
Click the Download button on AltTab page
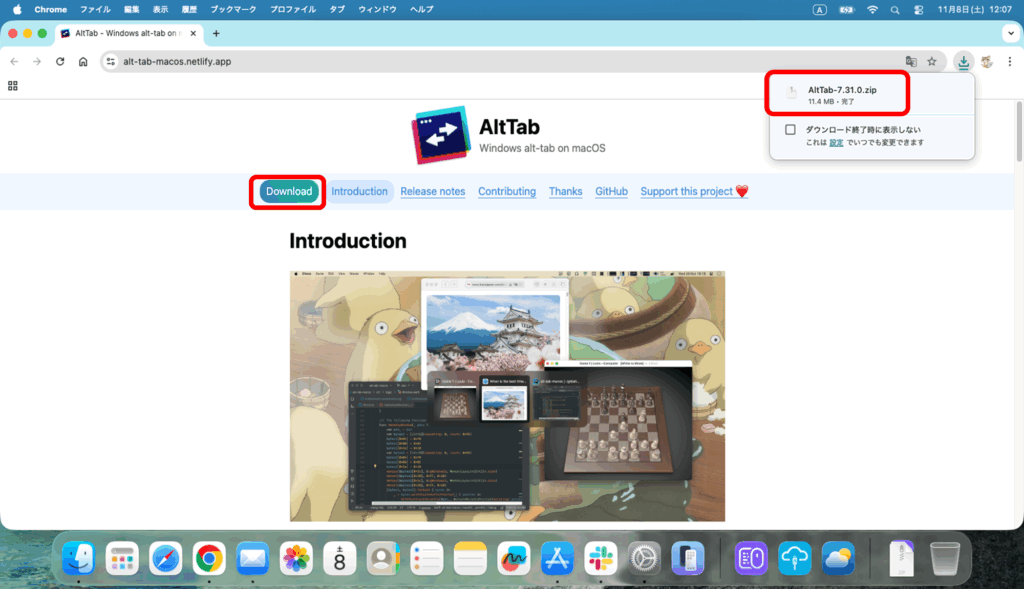[x=289, y=191]
